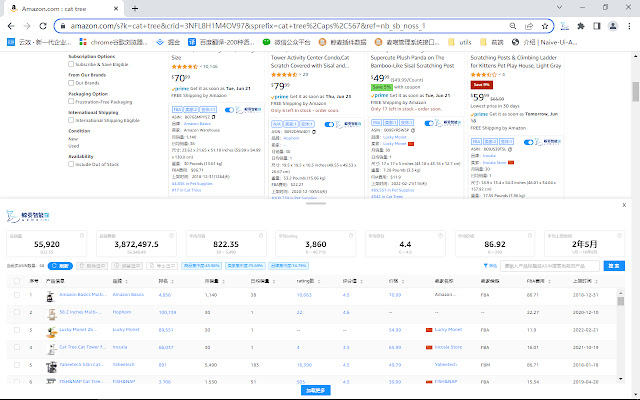
Task: Select row 3 Lucky Monet checkbox
Action: [17, 330]
